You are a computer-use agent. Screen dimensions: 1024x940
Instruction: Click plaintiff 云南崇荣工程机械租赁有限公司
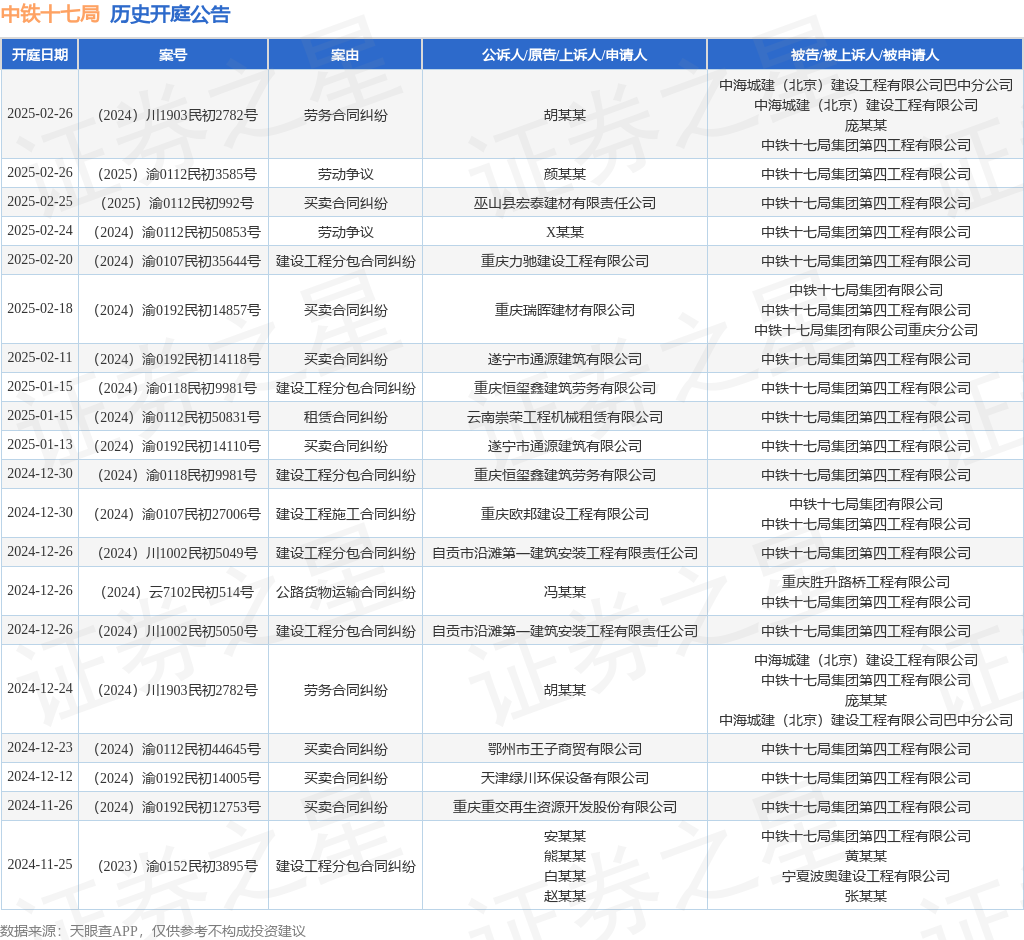point(565,417)
